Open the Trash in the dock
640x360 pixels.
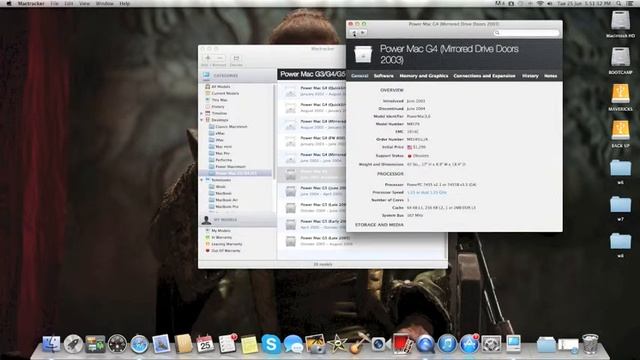[590, 344]
